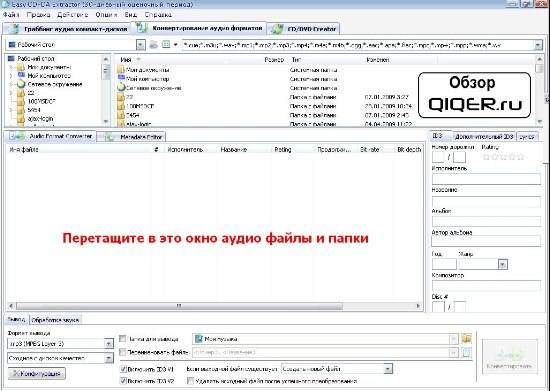Click the go-up folder icon in browser toolbar
This screenshot has width=550, height=391.
click(153, 45)
